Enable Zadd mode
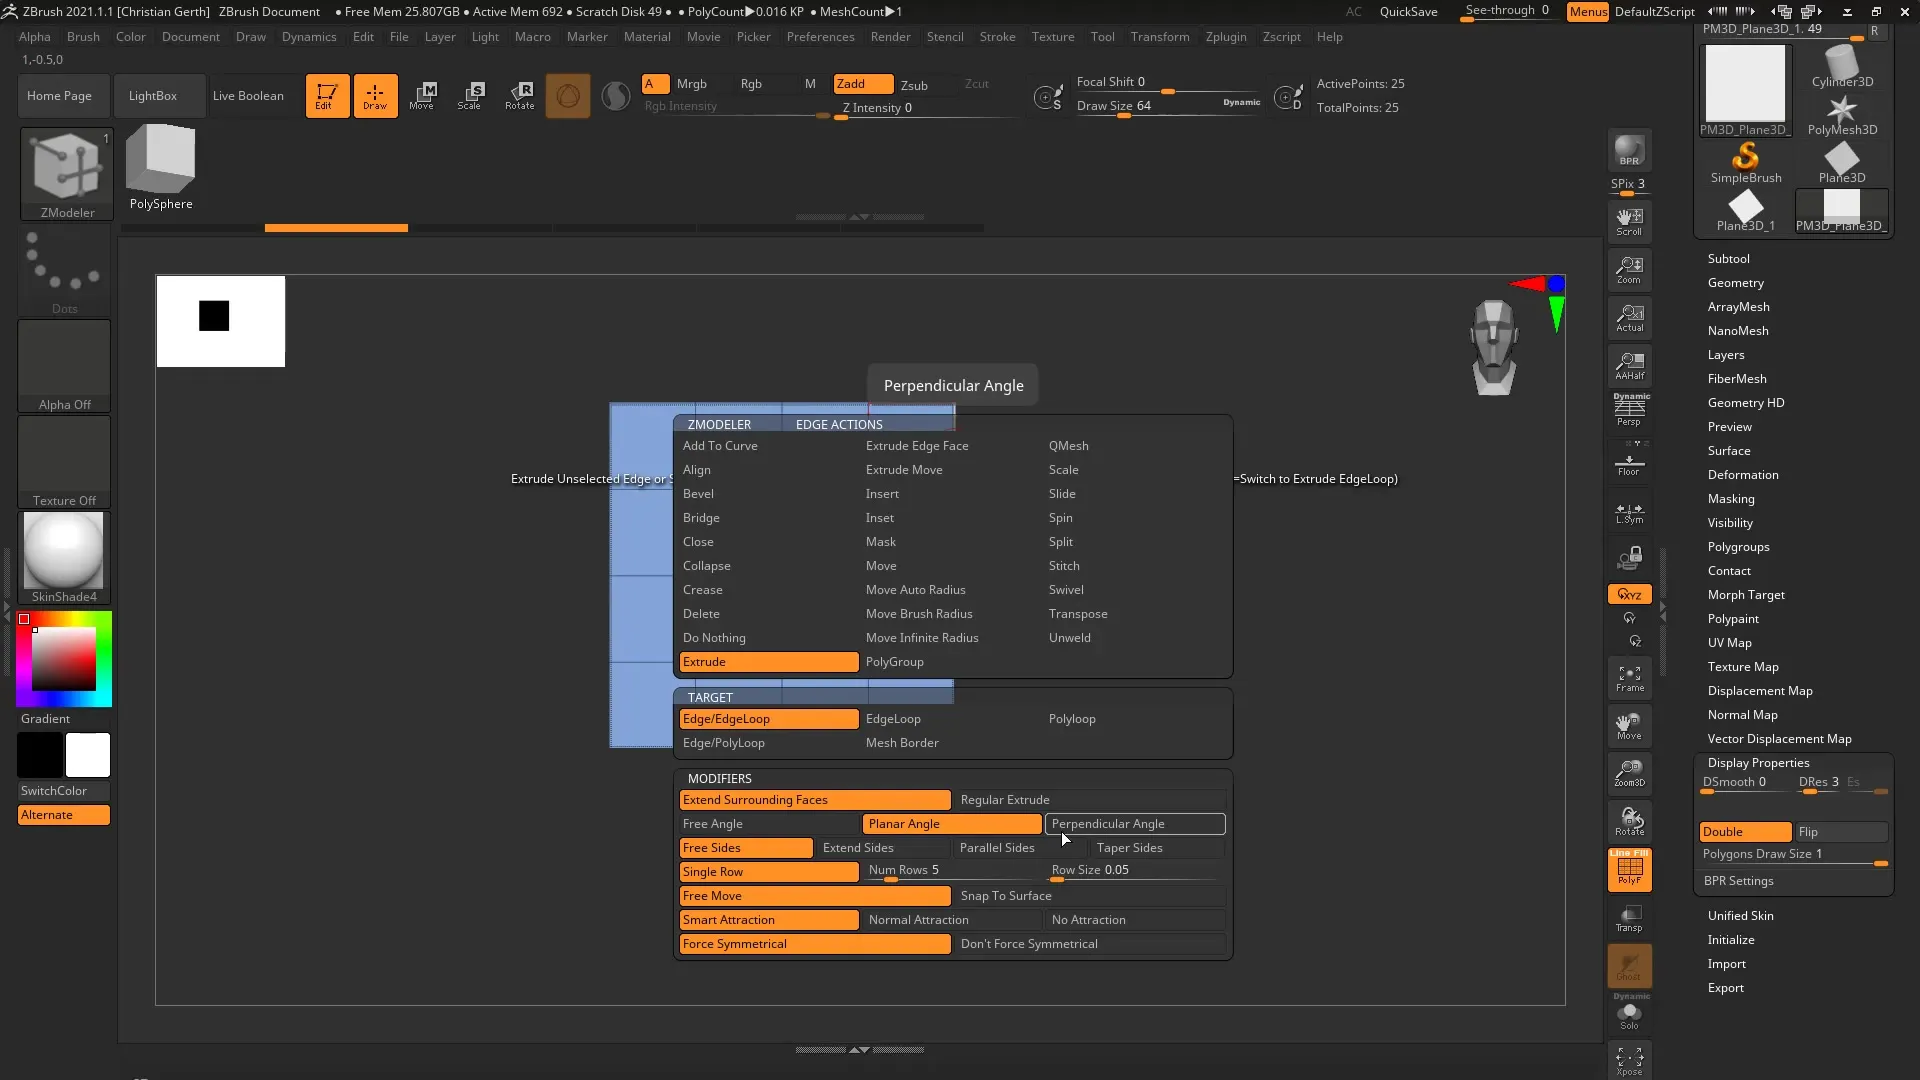Image resolution: width=1920 pixels, height=1080 pixels. 863,84
